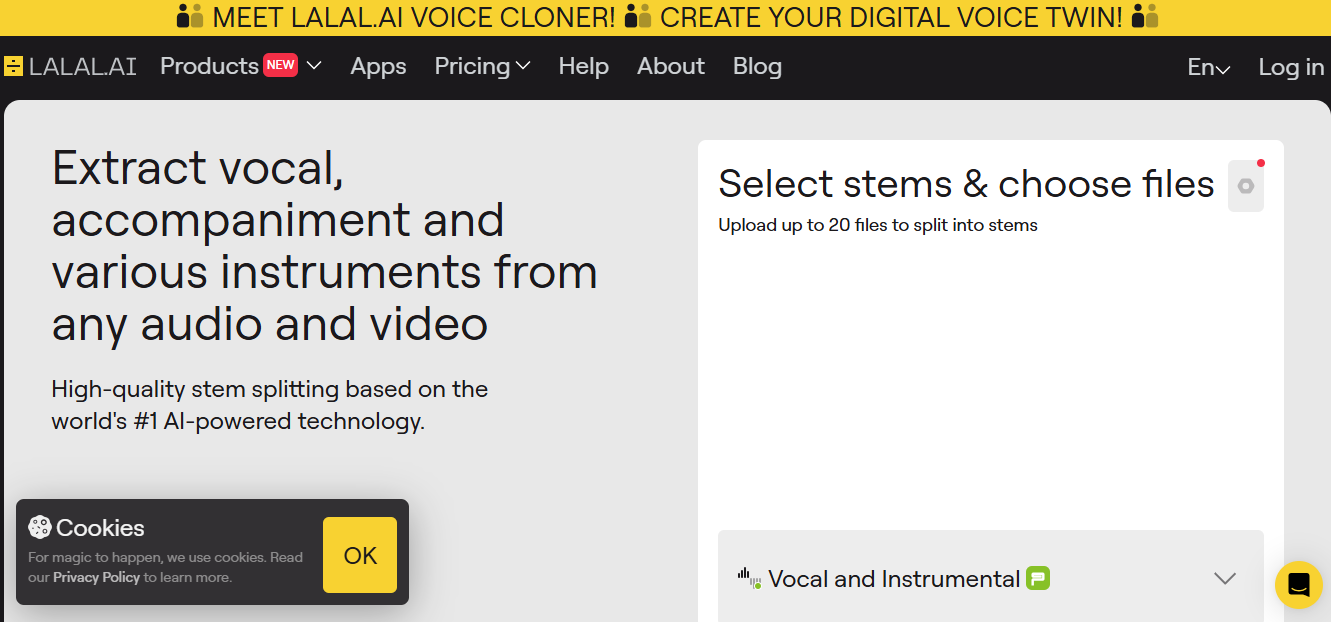This screenshot has height=622, width=1331.
Task: Click the LALAL.AI yellow logo icon
Action: 13,67
